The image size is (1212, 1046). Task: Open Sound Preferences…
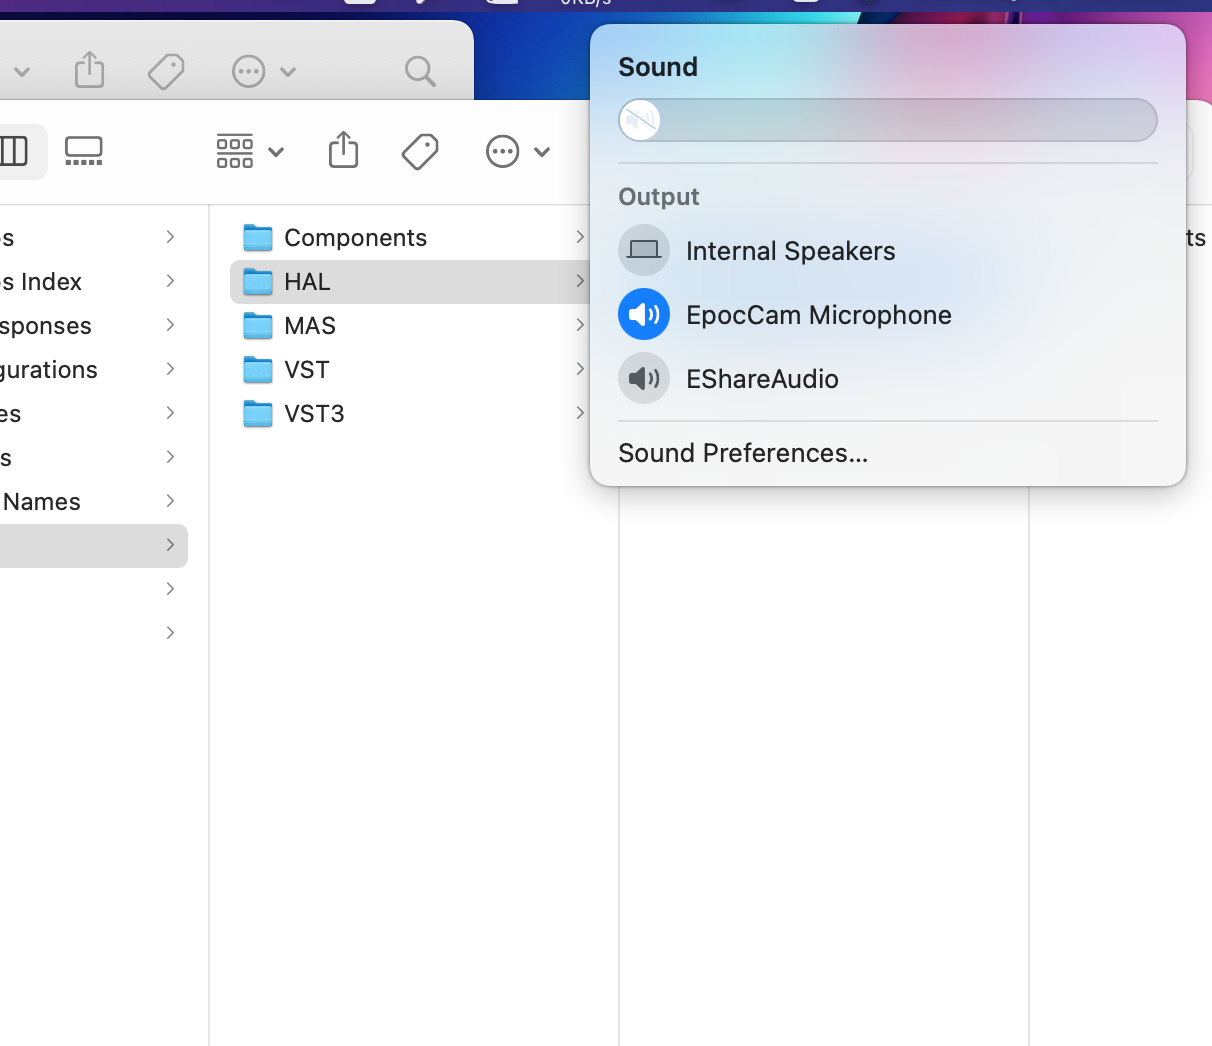pos(743,453)
